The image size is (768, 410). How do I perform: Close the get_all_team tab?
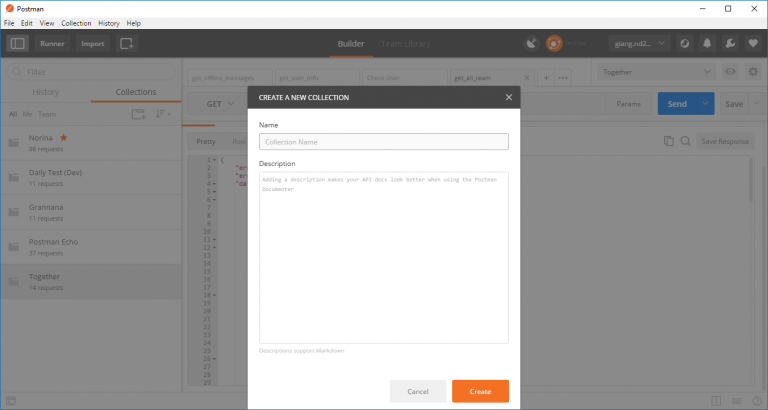point(527,78)
